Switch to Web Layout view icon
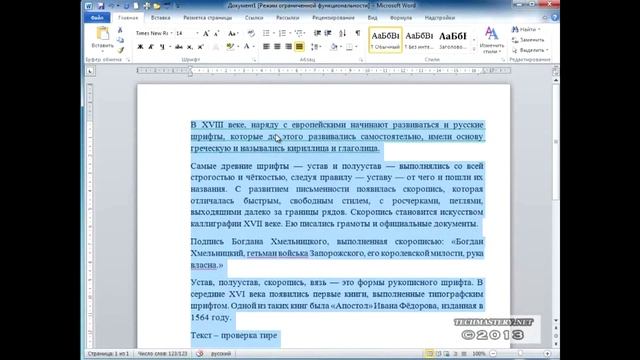The image size is (640, 360). [447, 353]
